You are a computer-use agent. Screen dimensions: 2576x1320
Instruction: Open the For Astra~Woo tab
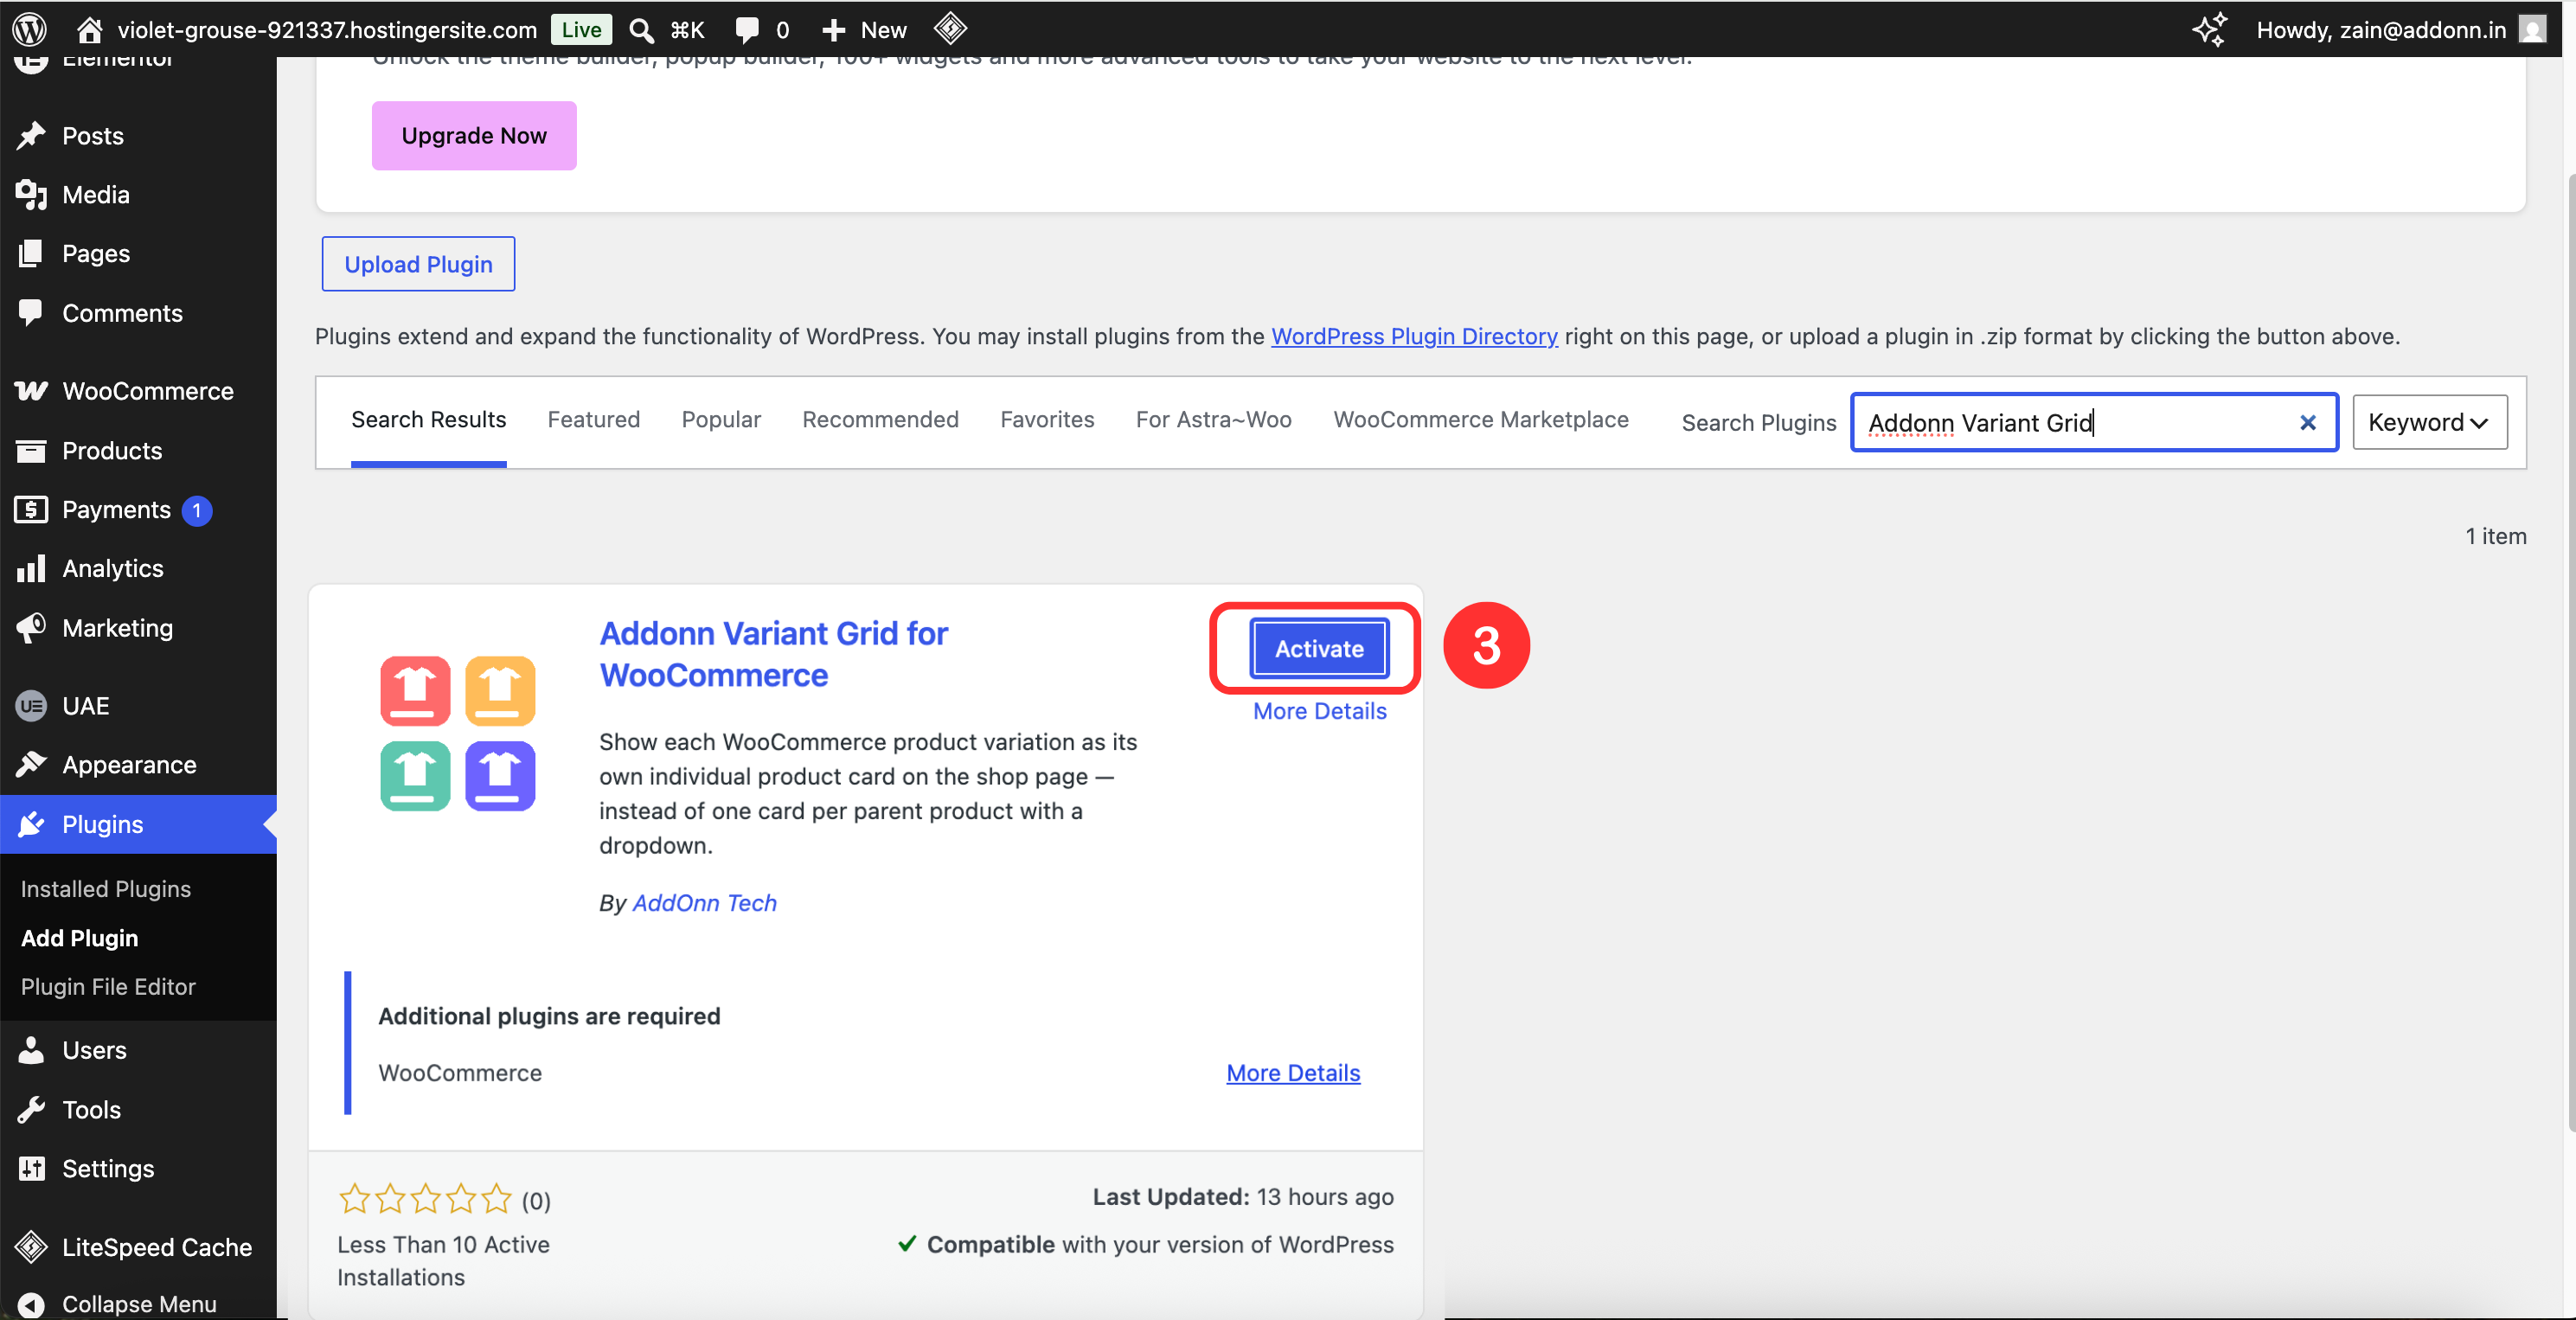[x=1213, y=419]
